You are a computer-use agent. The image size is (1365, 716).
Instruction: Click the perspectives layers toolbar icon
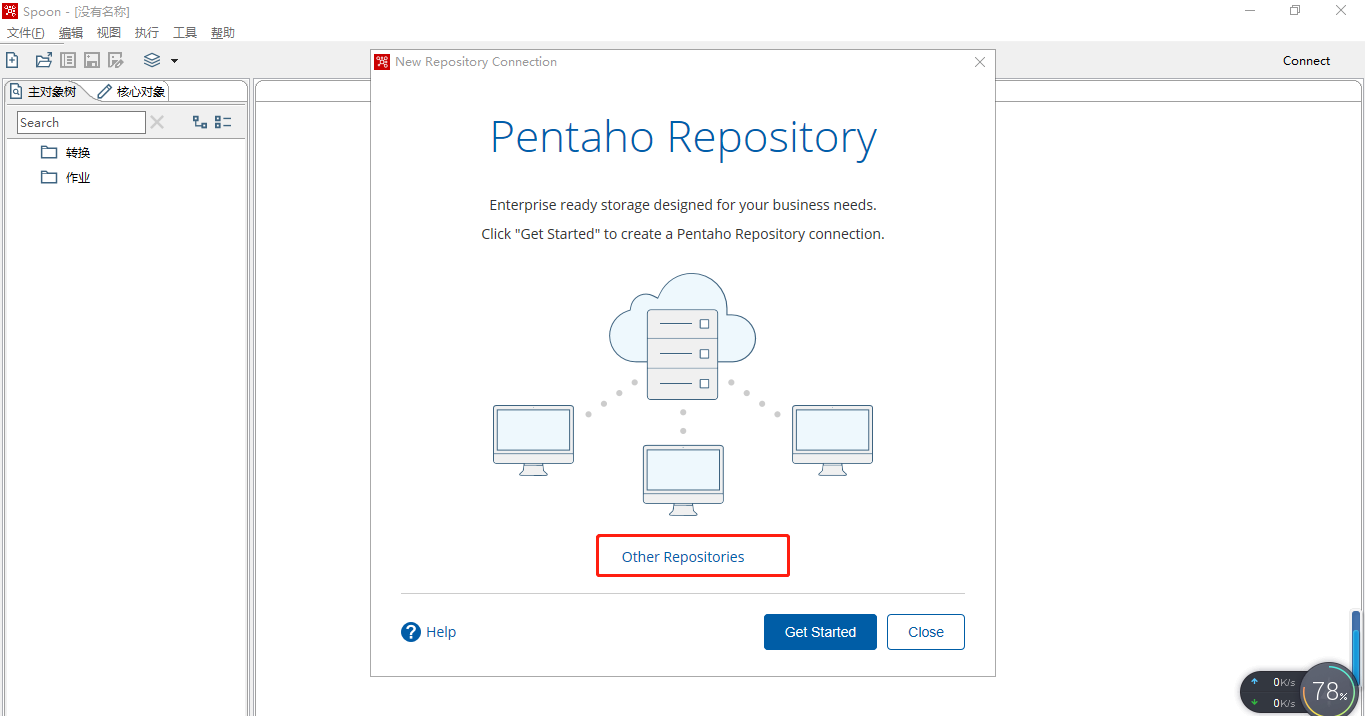pyautogui.click(x=152, y=60)
